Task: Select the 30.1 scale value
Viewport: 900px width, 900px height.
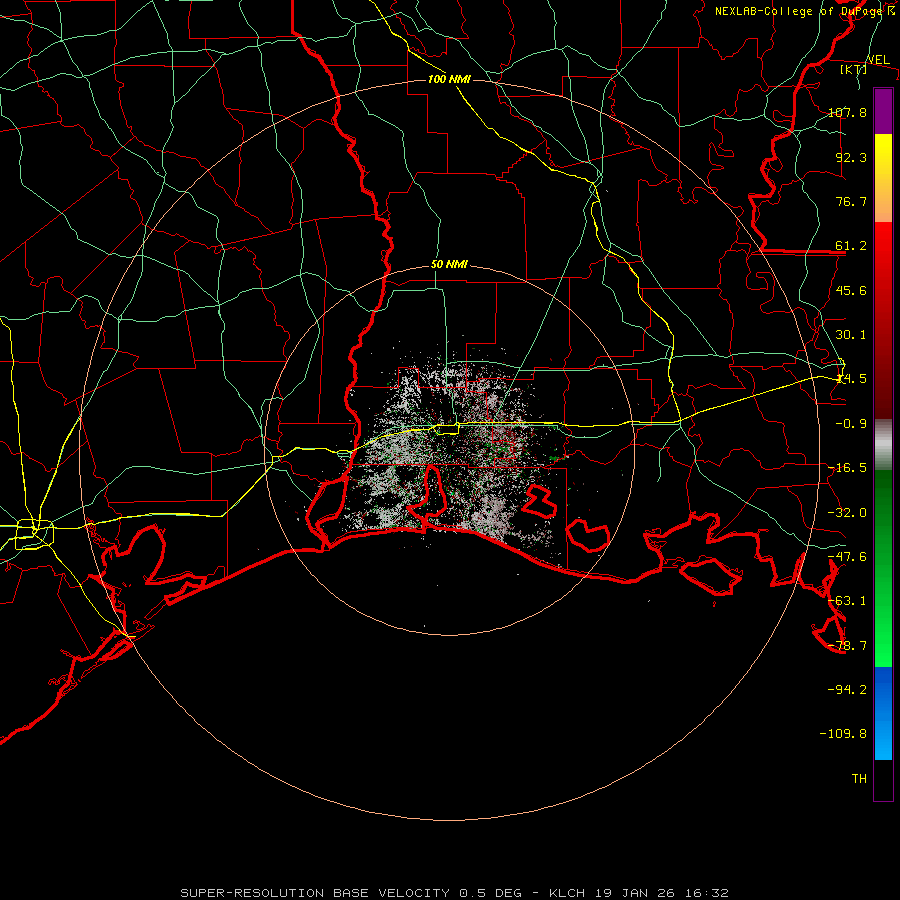Action: coord(851,334)
